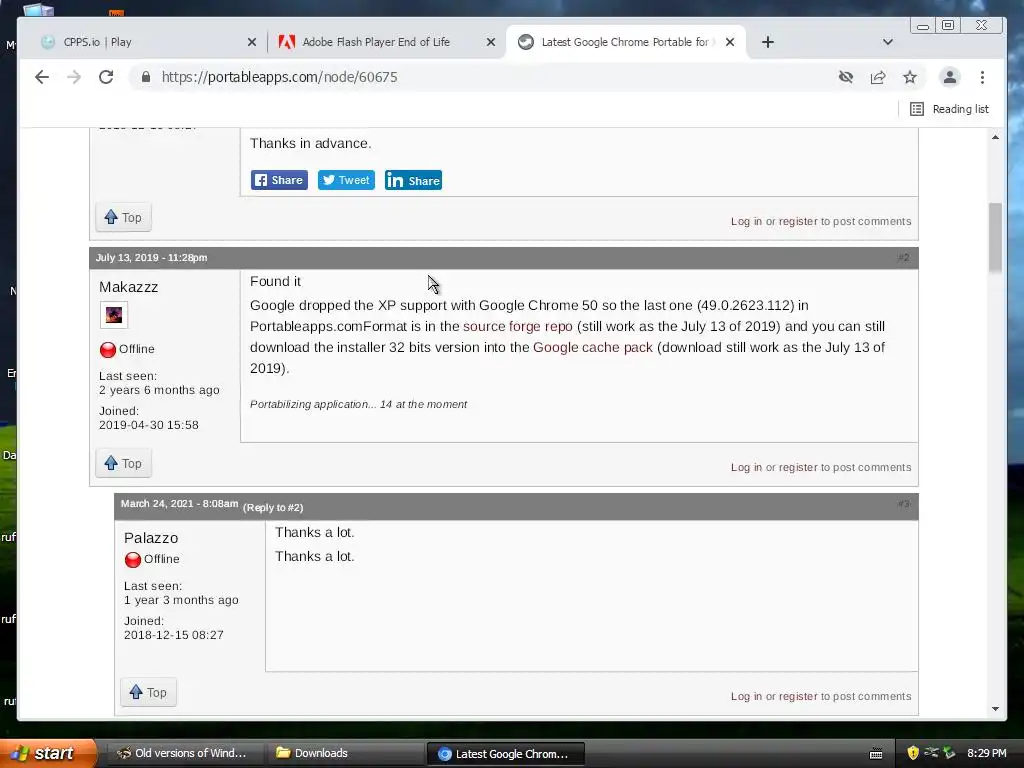Image resolution: width=1024 pixels, height=768 pixels.
Task: Click register link under Makazzz's comment
Action: [798, 468]
